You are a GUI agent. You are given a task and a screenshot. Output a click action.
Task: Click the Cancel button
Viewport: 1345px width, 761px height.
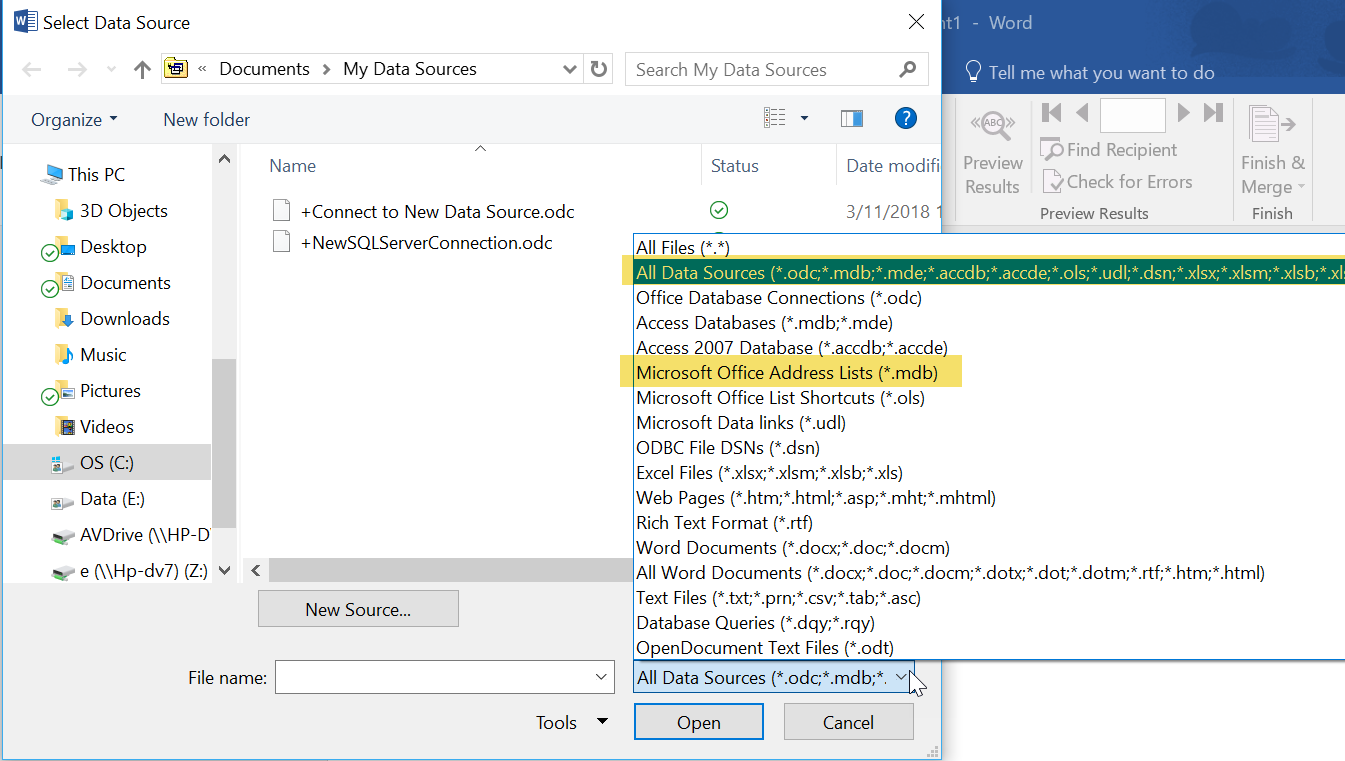tap(848, 722)
